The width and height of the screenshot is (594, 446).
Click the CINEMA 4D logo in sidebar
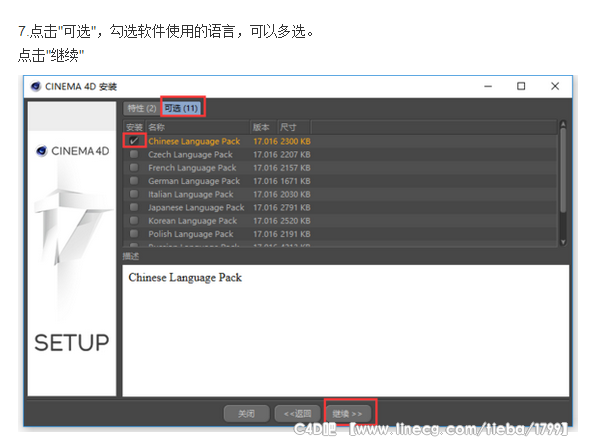(x=72, y=151)
